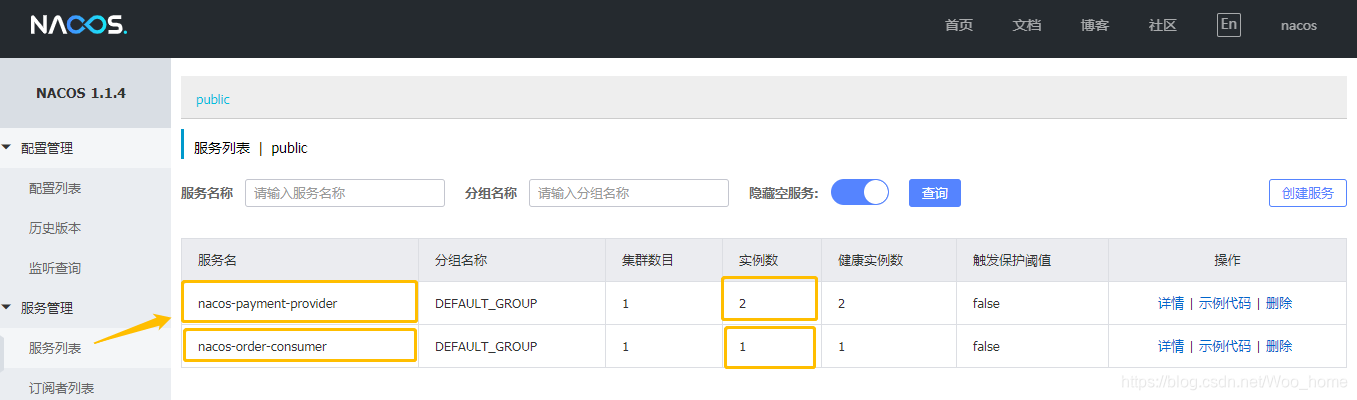Click DEFAULT_GROUP in the nacos-payment-provider row

[486, 303]
